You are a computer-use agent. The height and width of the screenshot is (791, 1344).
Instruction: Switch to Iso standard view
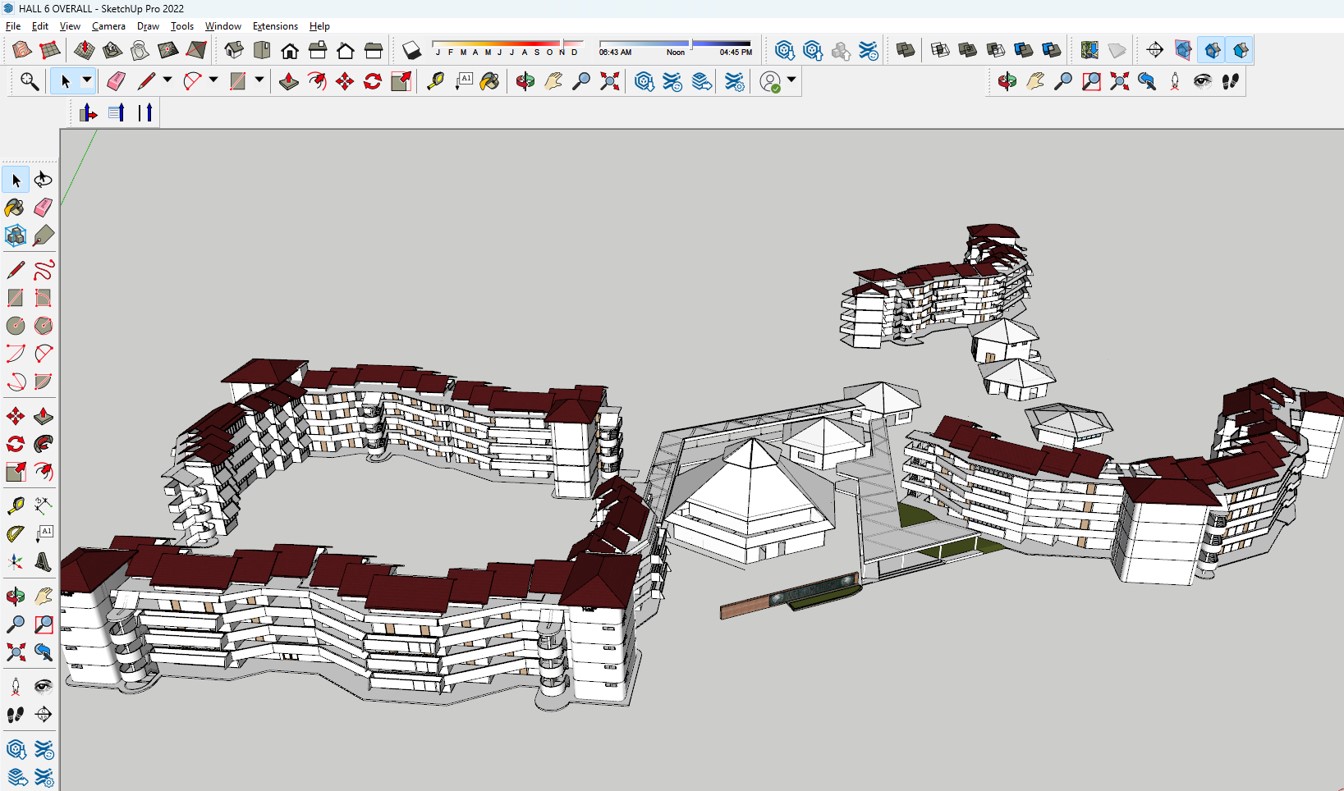pyautogui.click(x=234, y=50)
